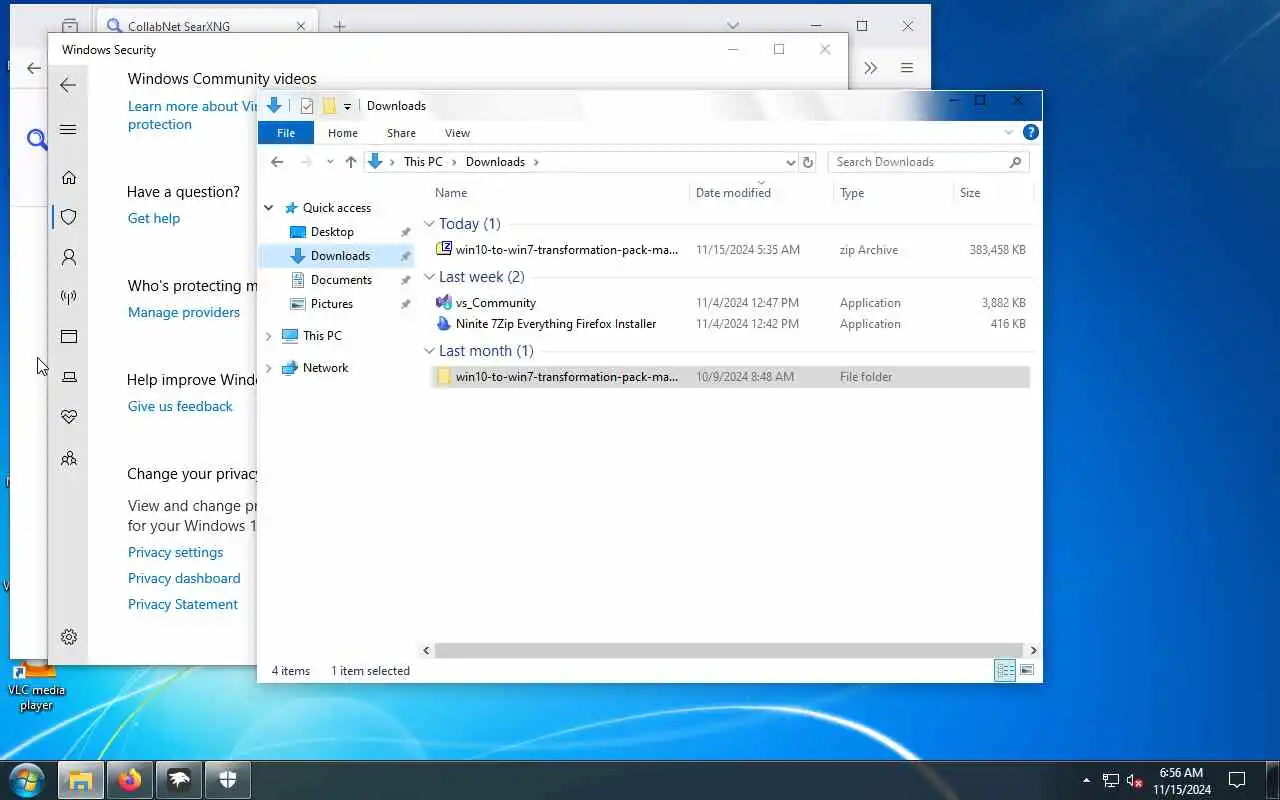Switch to details view layout icon
This screenshot has height=800, width=1280.
tap(1005, 671)
